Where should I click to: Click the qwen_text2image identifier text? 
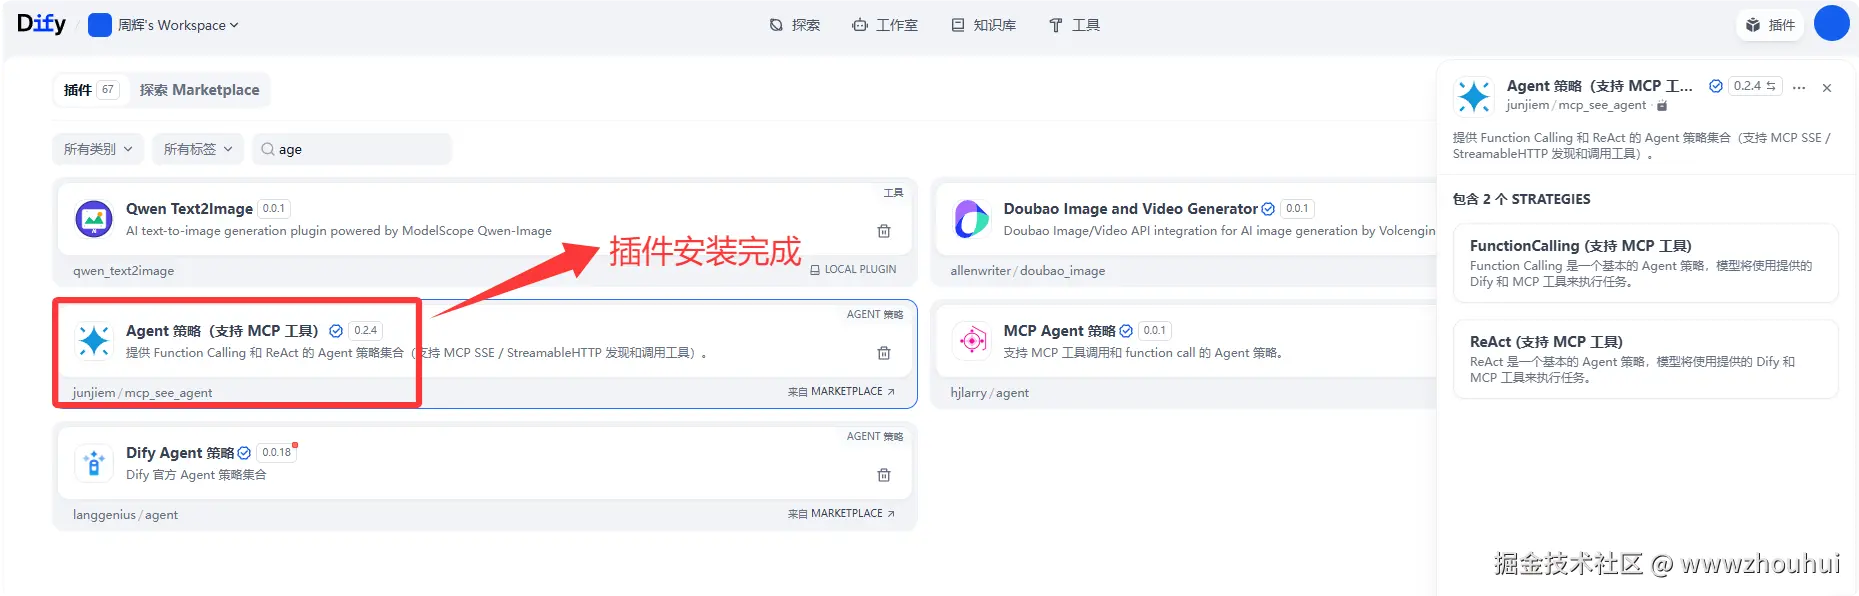point(123,271)
